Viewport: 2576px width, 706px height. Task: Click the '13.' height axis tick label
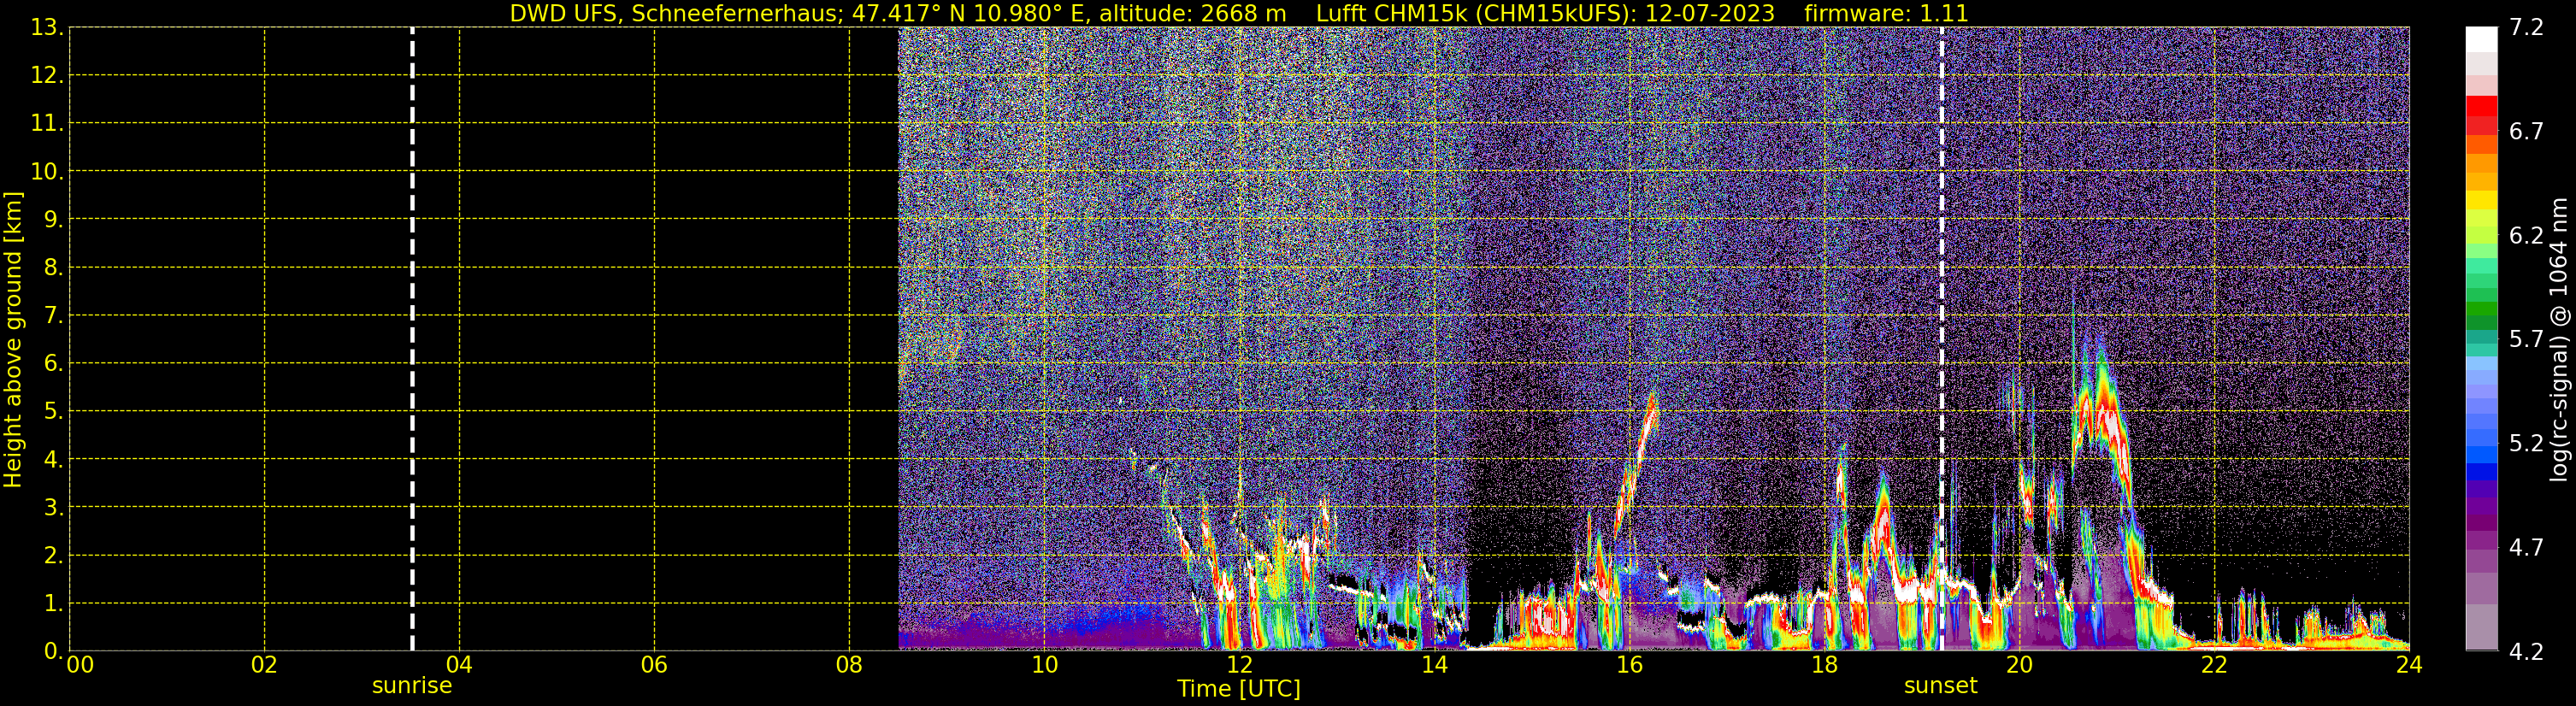click(47, 28)
